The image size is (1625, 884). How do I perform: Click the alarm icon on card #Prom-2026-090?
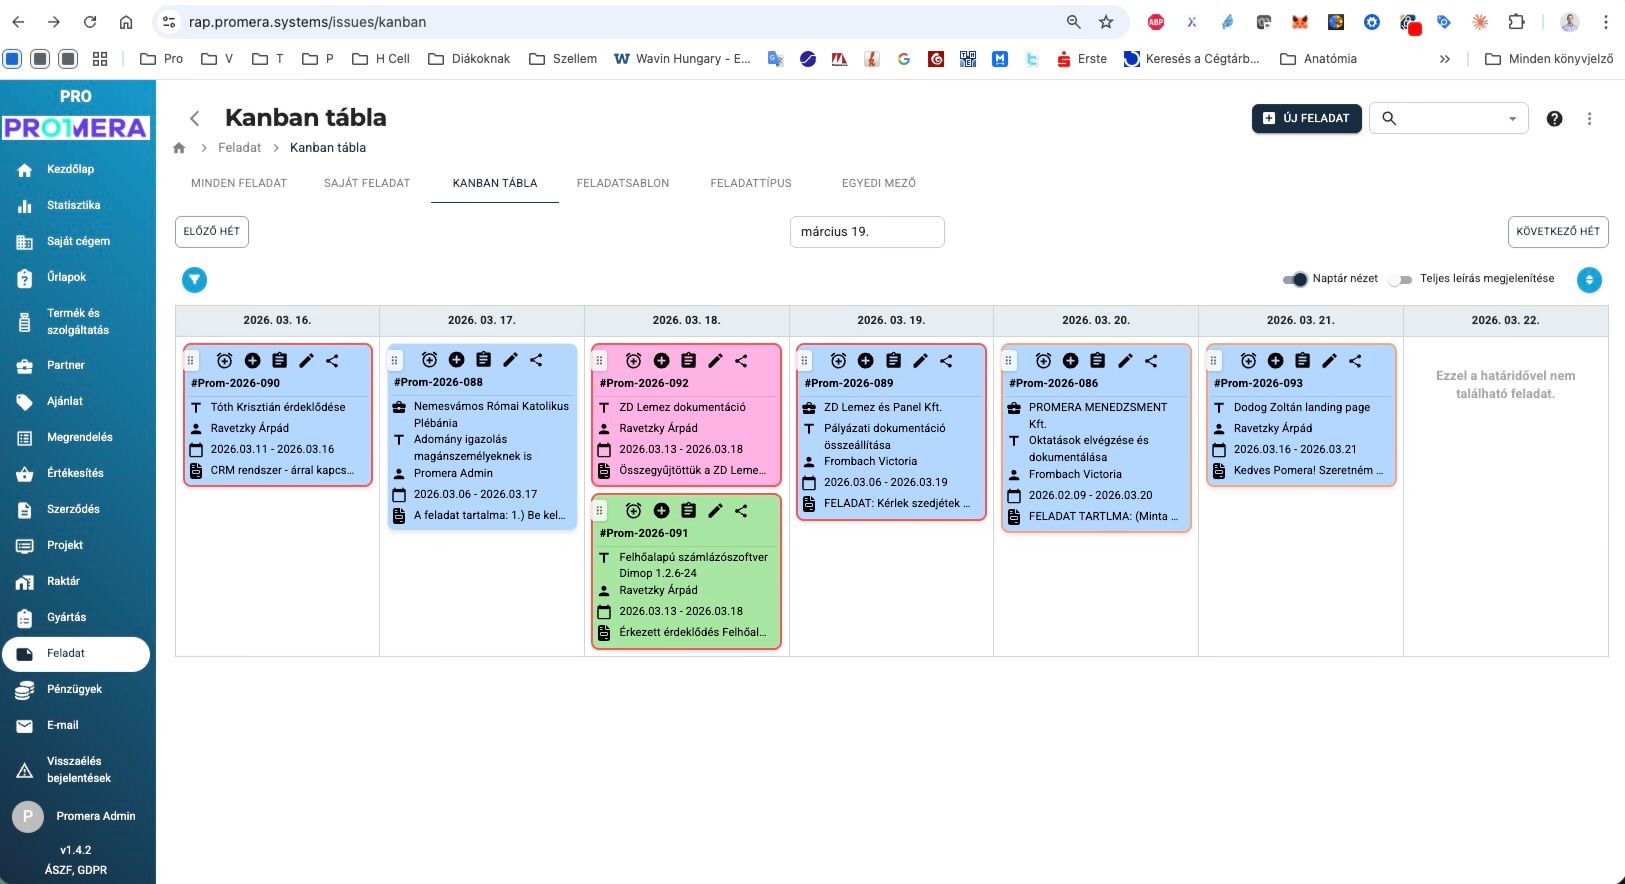tap(225, 361)
